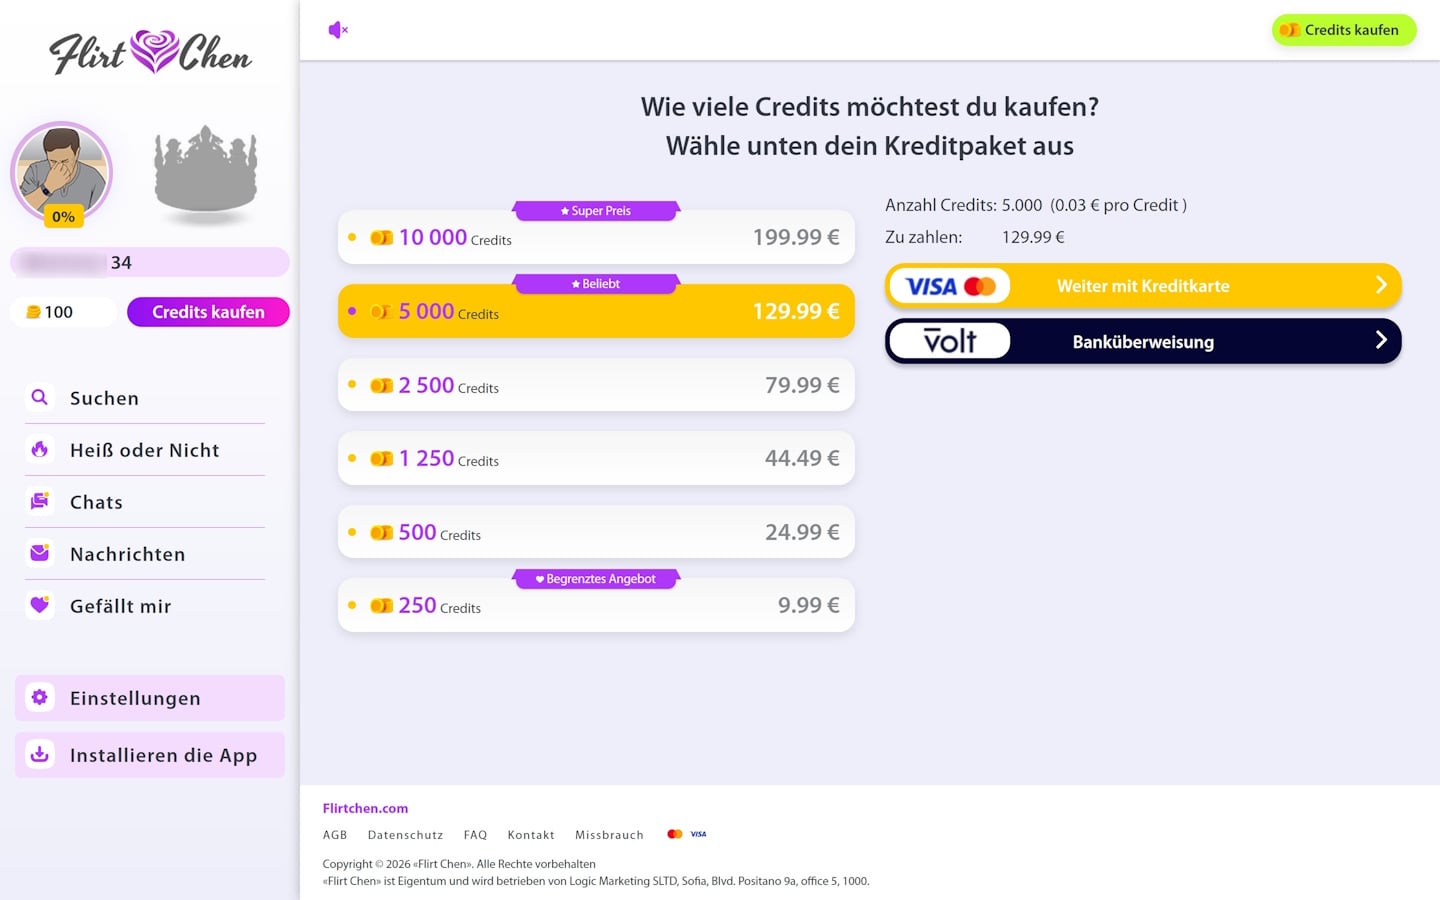The width and height of the screenshot is (1440, 900).
Task: Click the Chats speech bubble icon
Action: click(40, 501)
